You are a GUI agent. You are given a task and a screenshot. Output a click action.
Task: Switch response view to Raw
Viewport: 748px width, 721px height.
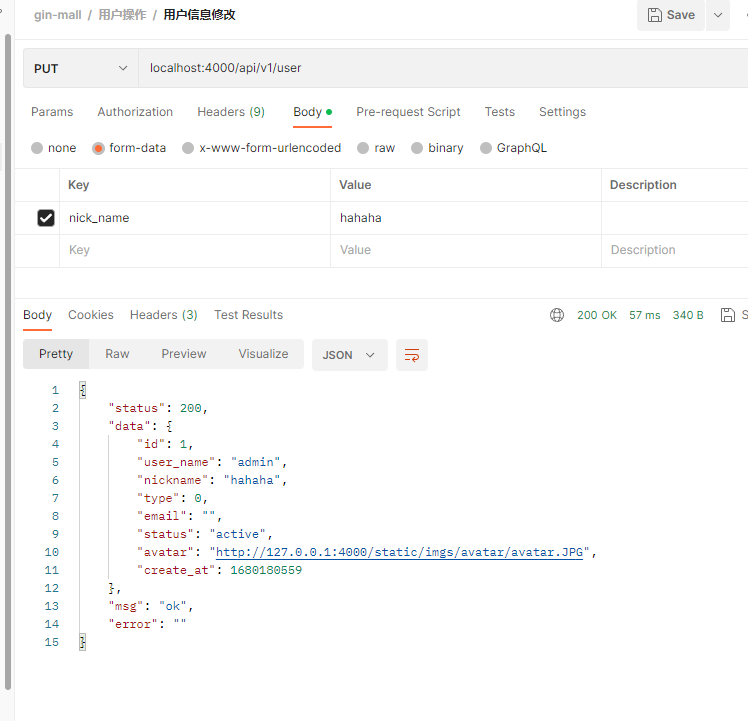click(x=117, y=354)
